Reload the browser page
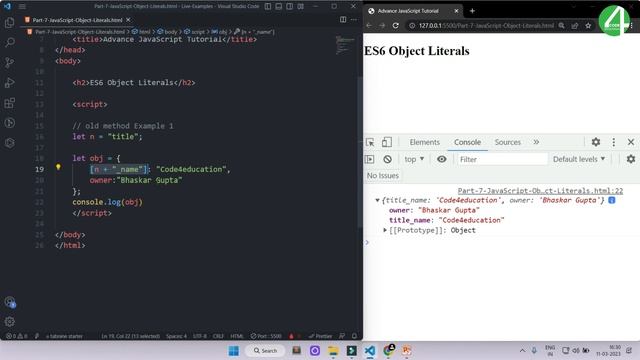Viewport: 640px width, 360px height. 396,25
